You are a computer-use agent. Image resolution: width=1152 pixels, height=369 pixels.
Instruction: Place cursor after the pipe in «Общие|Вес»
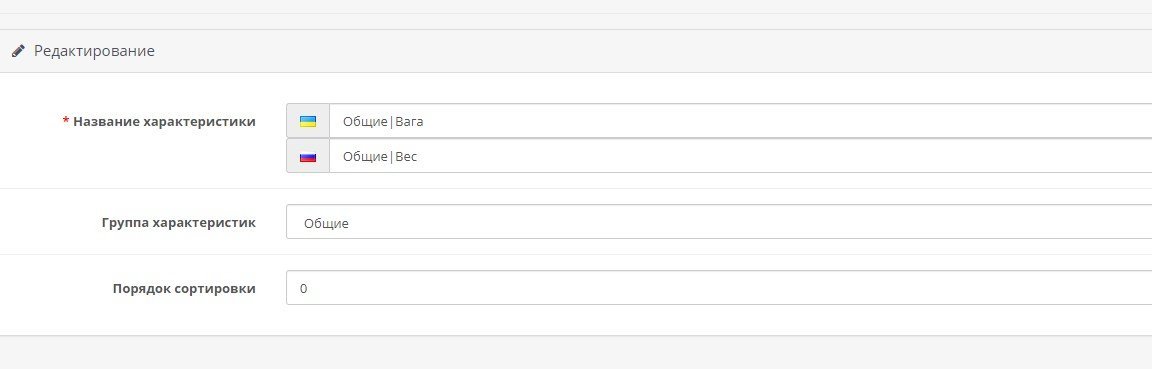coord(395,157)
